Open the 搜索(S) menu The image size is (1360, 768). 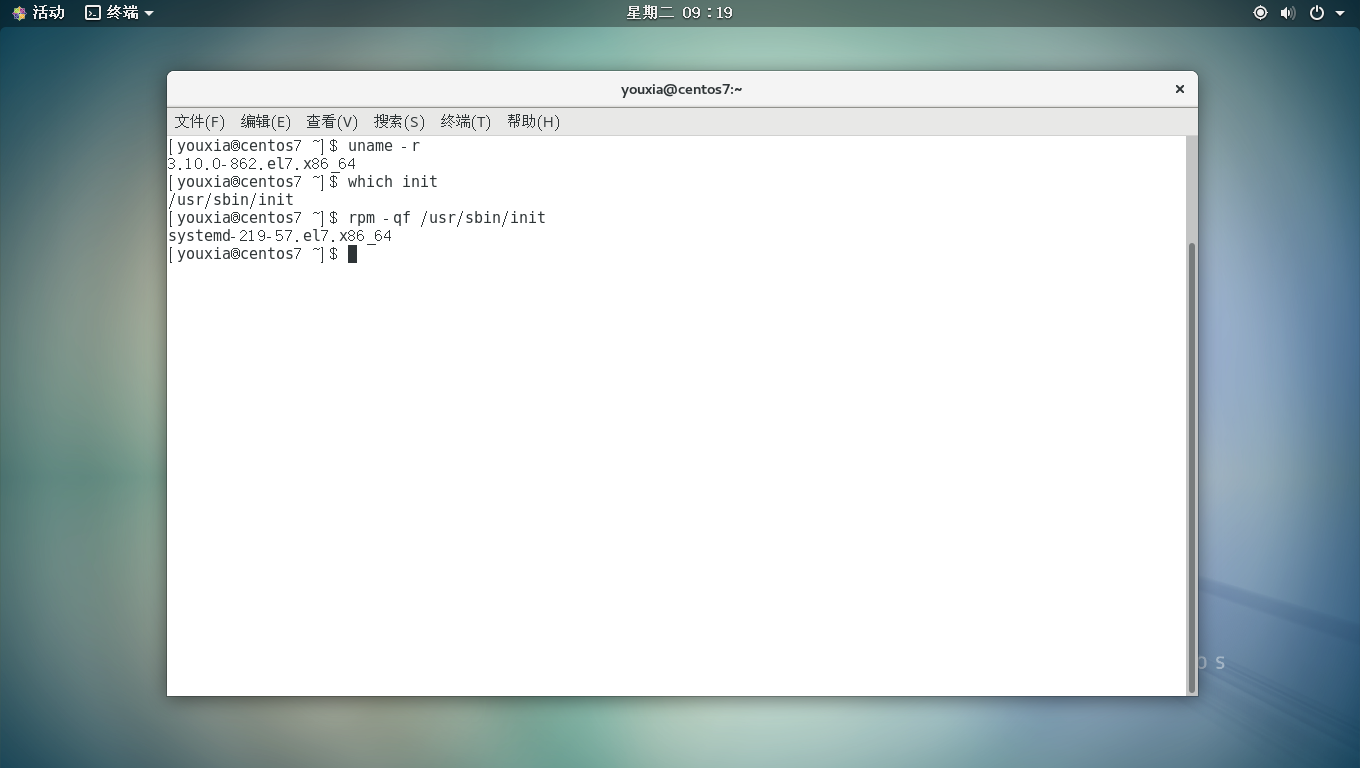coord(399,122)
